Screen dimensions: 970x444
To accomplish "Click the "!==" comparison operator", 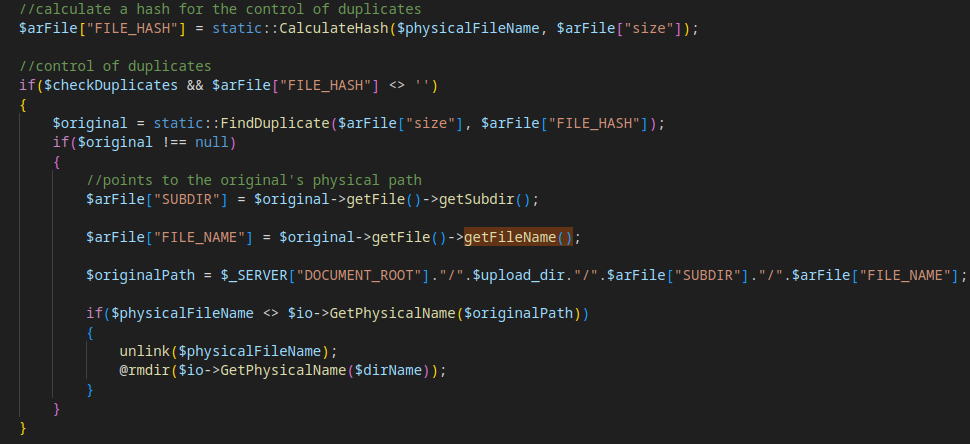I will pos(174,142).
